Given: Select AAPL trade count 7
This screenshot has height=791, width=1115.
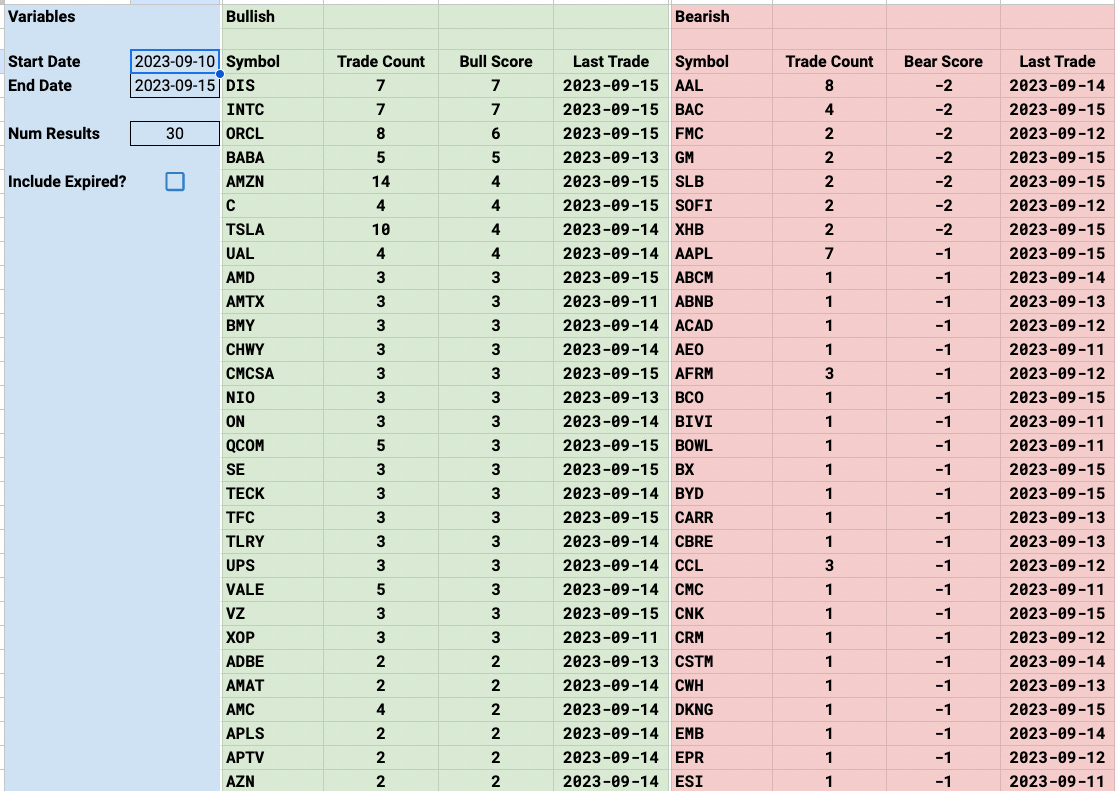Looking at the screenshot, I should point(829,253).
